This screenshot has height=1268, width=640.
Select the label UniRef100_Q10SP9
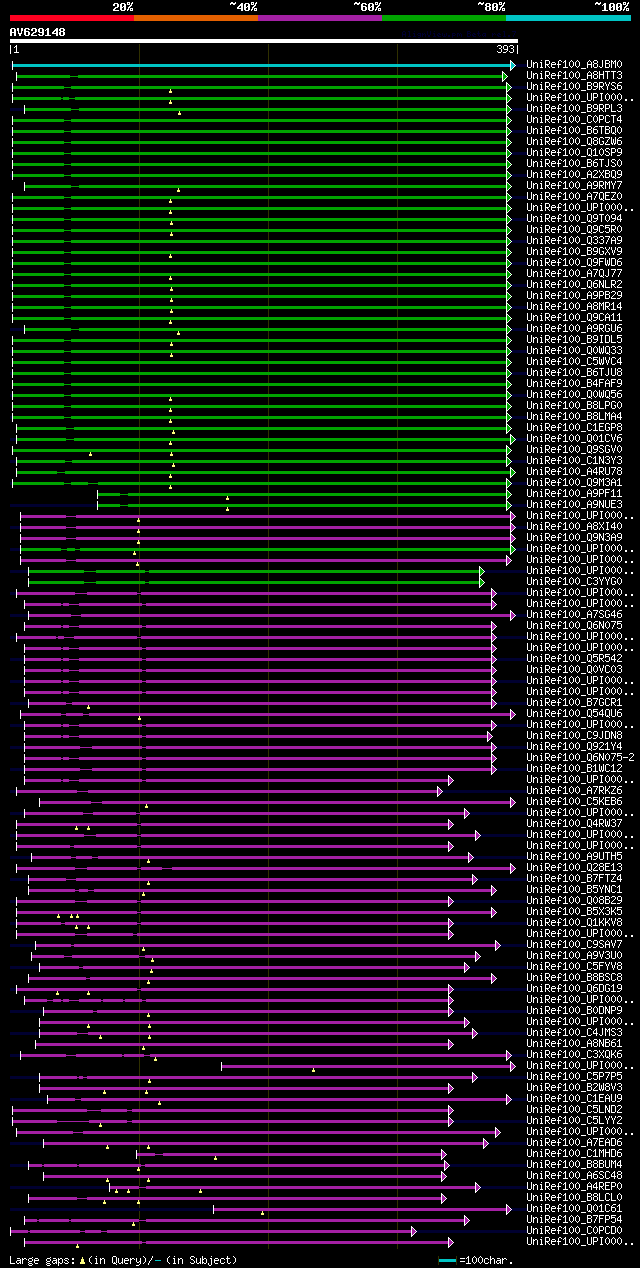click(575, 153)
